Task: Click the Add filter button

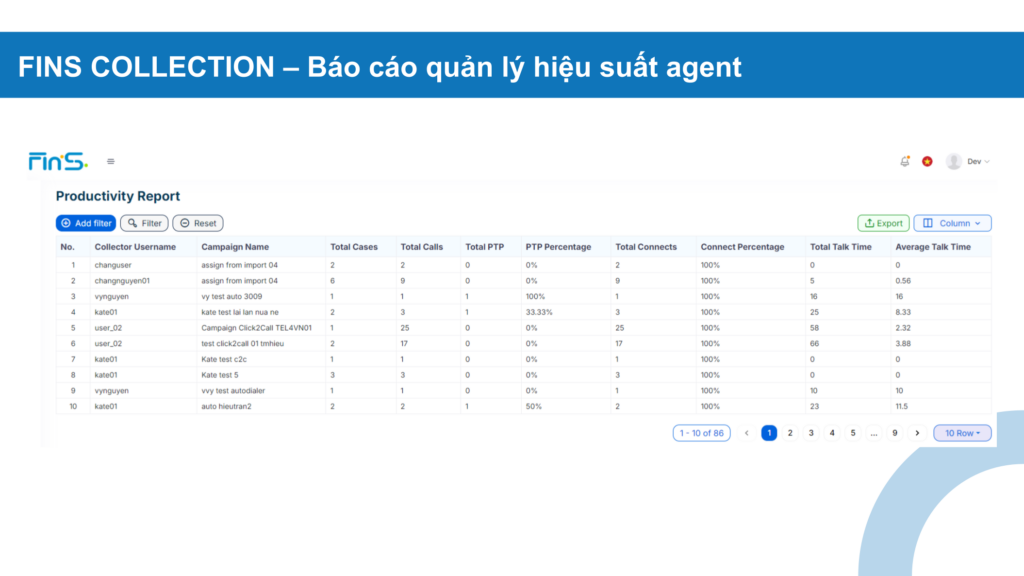Action: [86, 223]
